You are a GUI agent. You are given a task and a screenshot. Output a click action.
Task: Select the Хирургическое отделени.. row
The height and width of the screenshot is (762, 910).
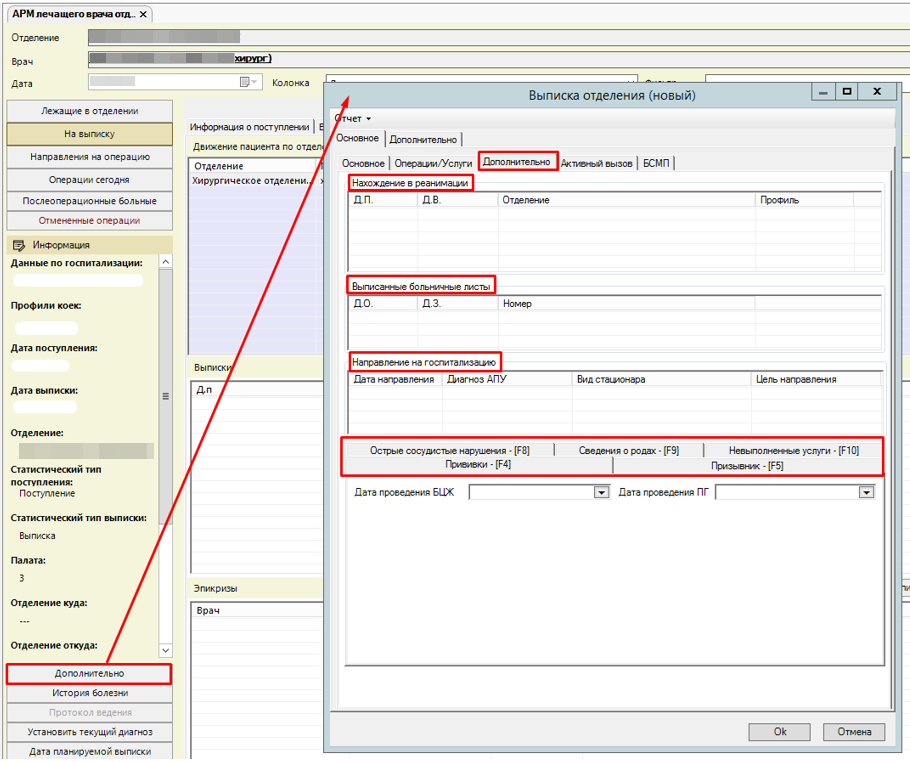pyautogui.click(x=256, y=180)
